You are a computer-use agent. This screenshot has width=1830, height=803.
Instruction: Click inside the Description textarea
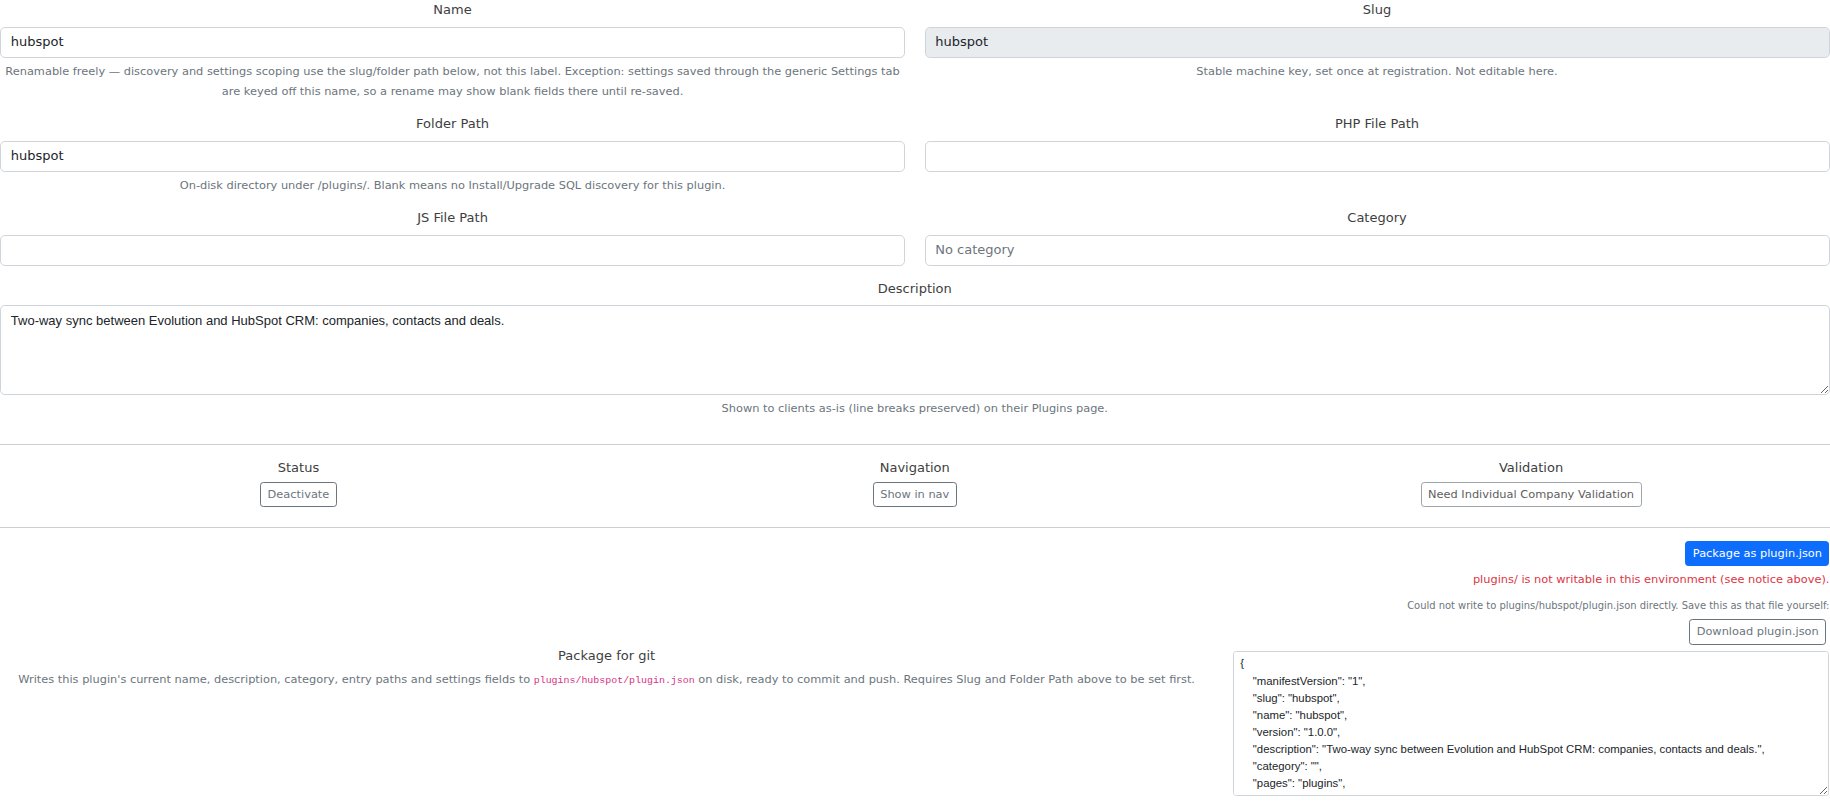click(915, 350)
